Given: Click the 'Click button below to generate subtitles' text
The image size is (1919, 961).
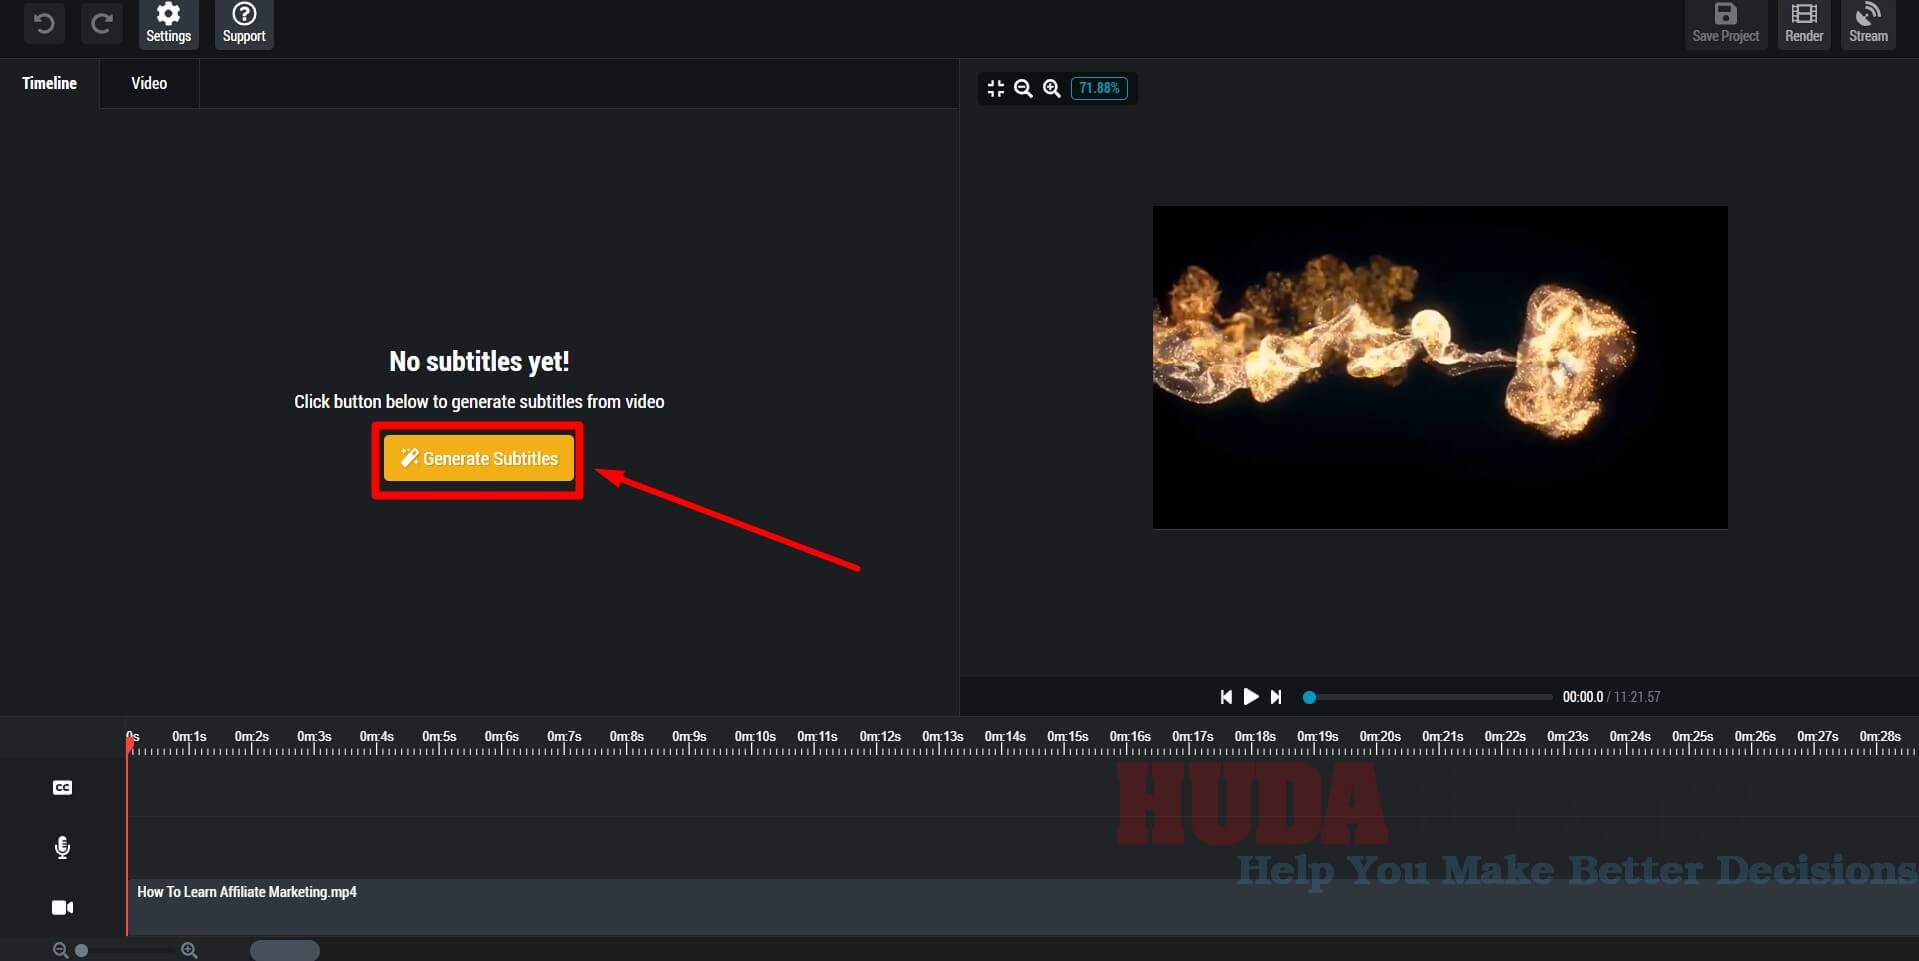Looking at the screenshot, I should [x=479, y=402].
